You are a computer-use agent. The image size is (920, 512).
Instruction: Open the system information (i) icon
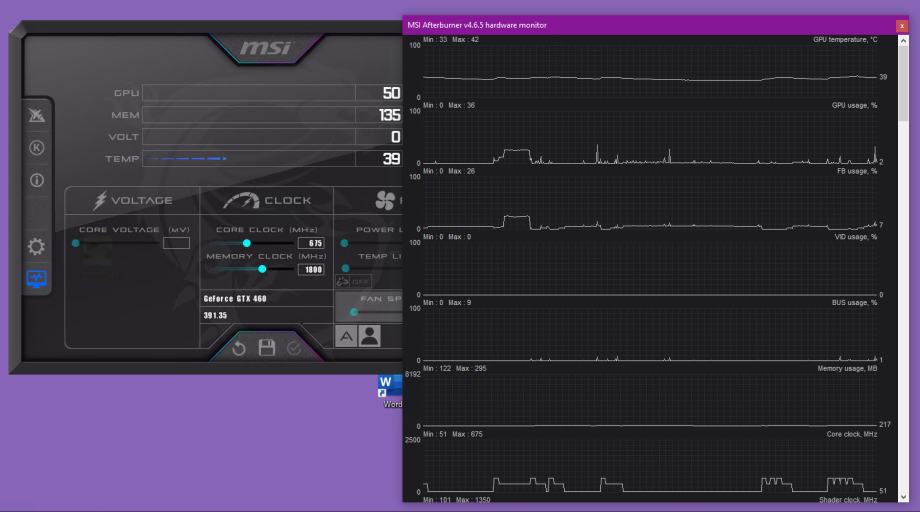point(36,180)
